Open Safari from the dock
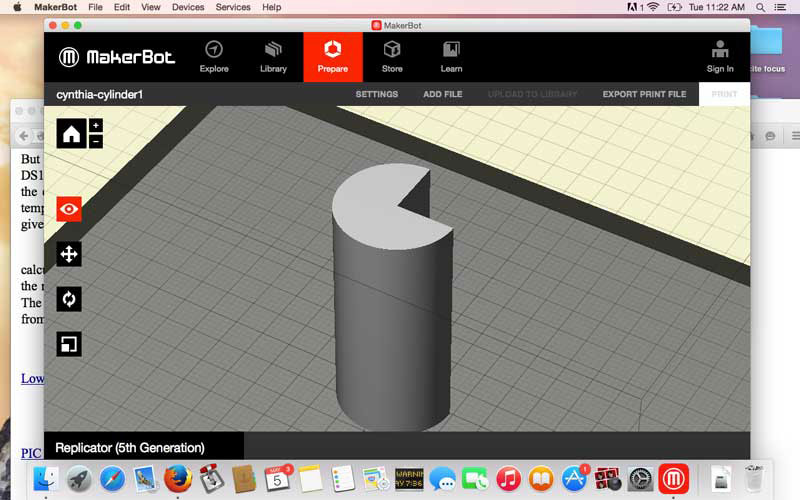Image resolution: width=800 pixels, height=500 pixels. click(112, 479)
